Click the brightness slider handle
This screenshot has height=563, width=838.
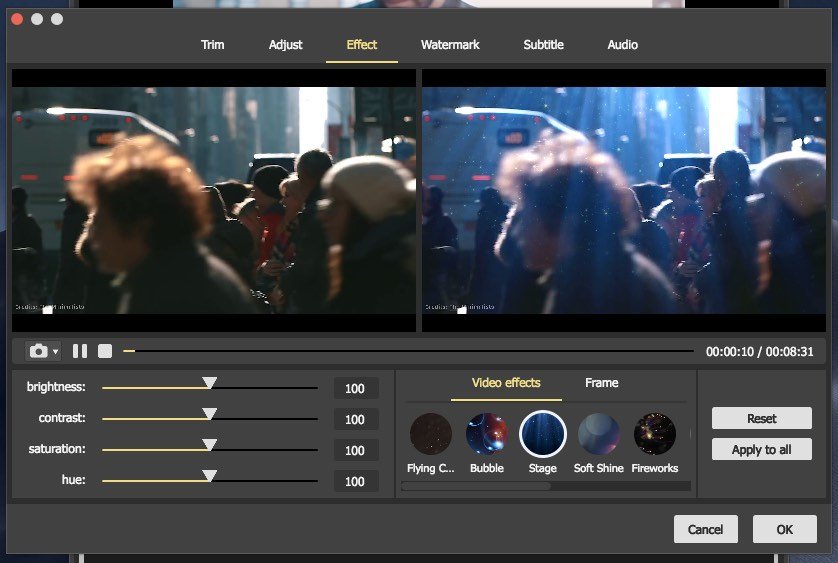click(x=209, y=383)
